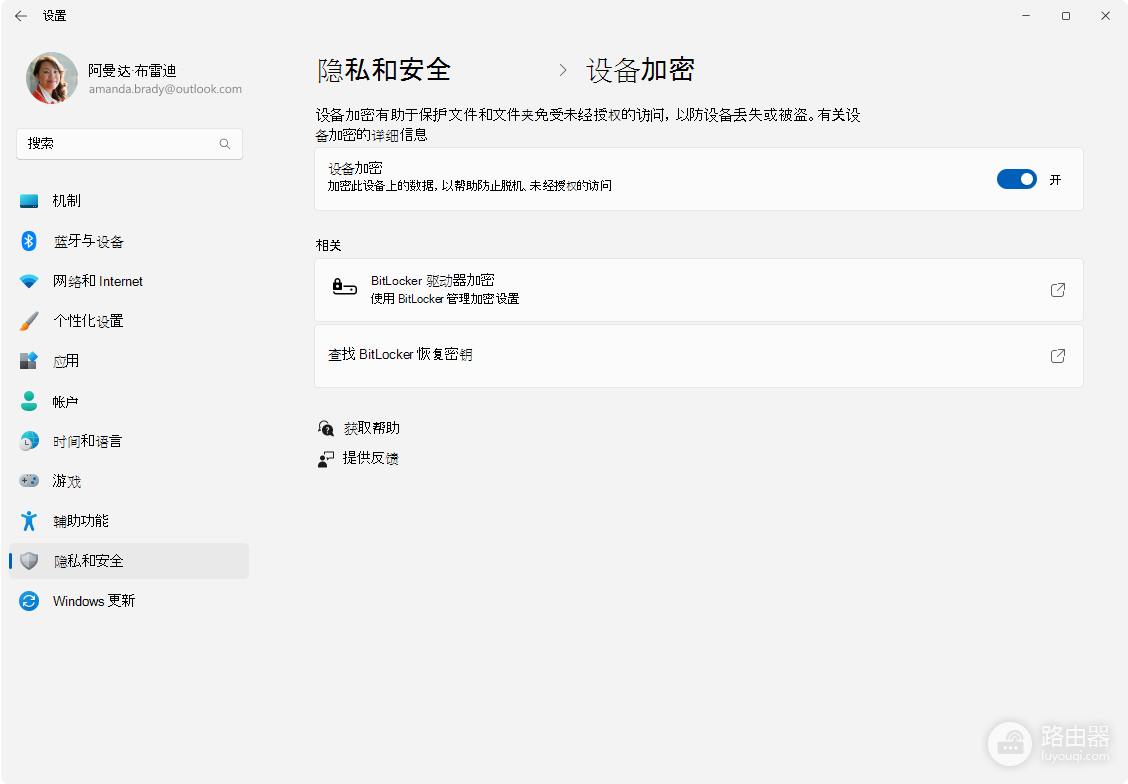
Task: Go to 网络和 Internet settings
Action: click(x=129, y=281)
